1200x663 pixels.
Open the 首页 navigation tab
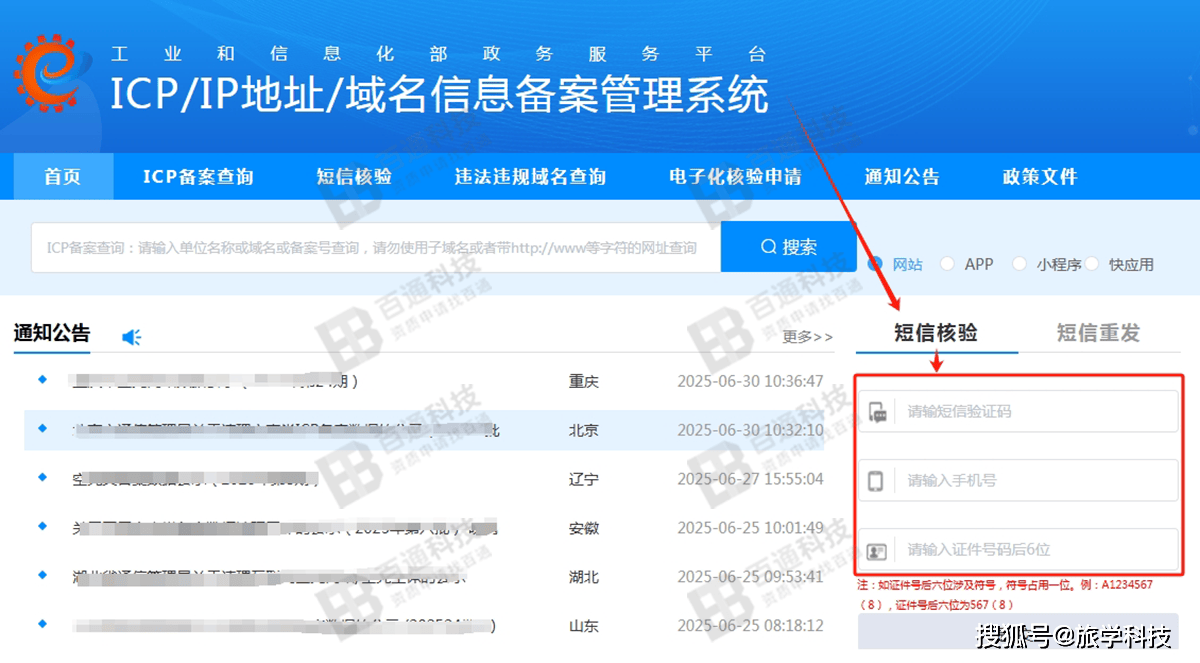click(x=63, y=177)
